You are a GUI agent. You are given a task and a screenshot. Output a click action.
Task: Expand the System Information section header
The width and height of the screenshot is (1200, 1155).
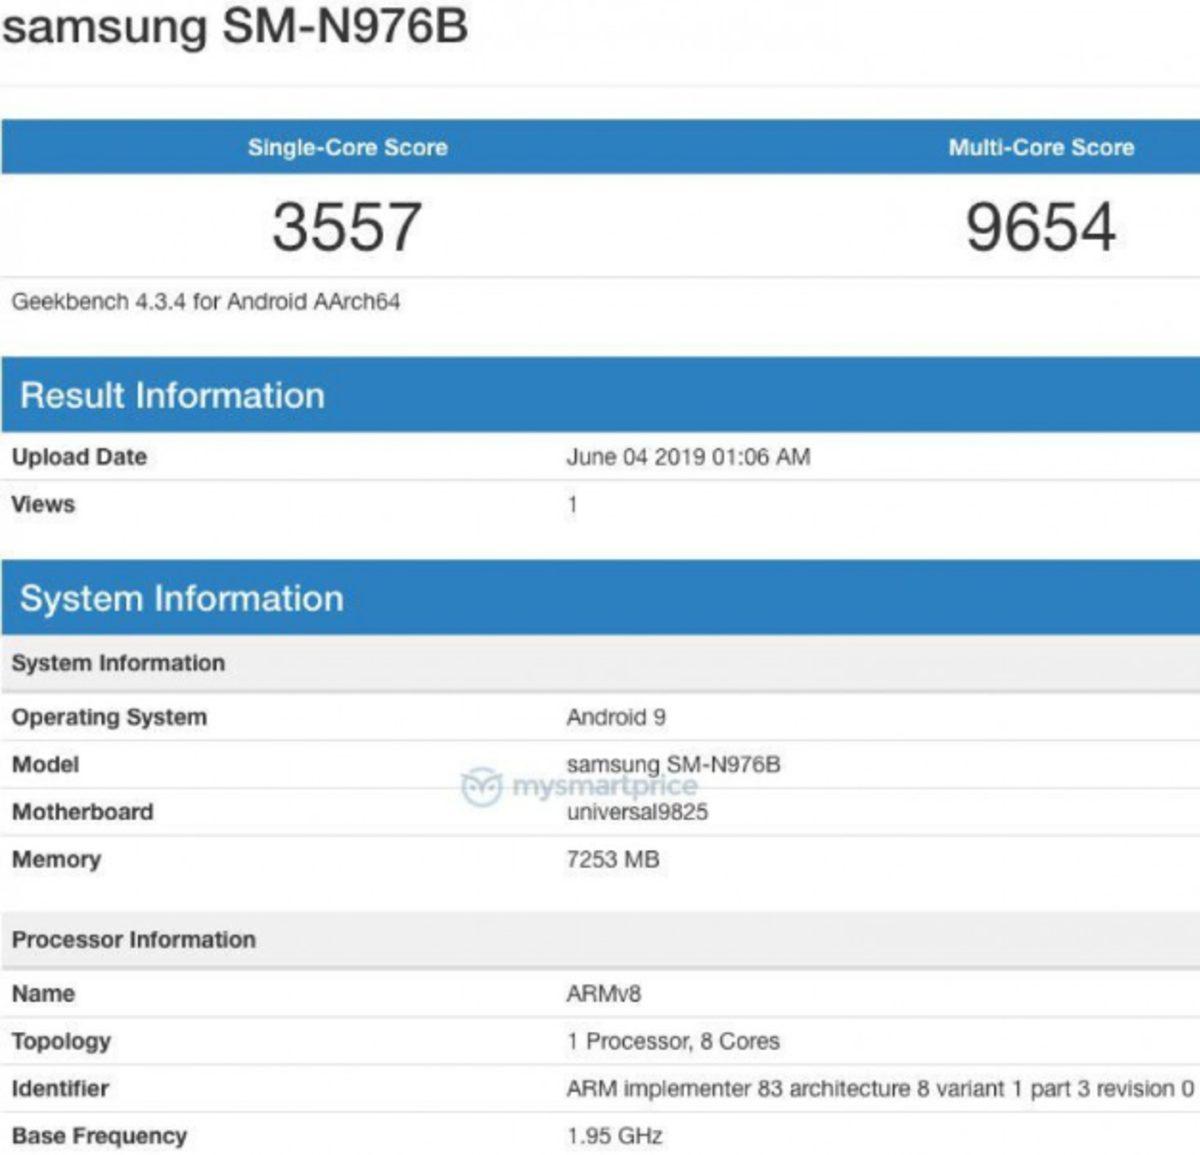coord(180,598)
